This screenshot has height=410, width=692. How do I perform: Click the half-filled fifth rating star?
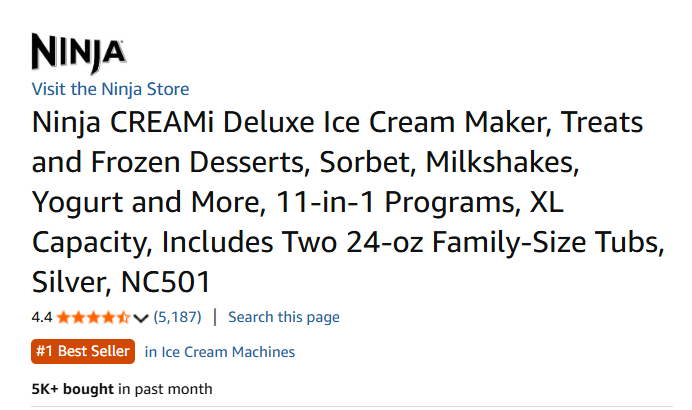123,318
